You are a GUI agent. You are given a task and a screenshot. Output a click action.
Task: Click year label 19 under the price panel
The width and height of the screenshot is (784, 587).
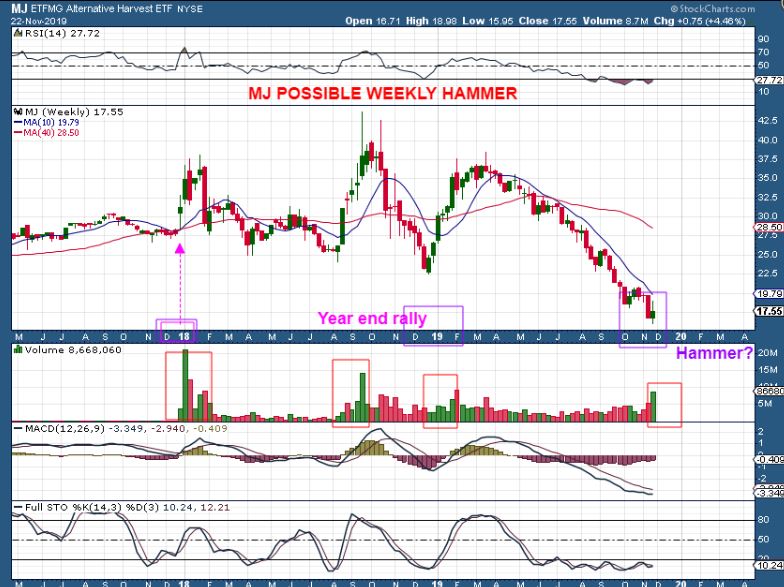click(436, 336)
